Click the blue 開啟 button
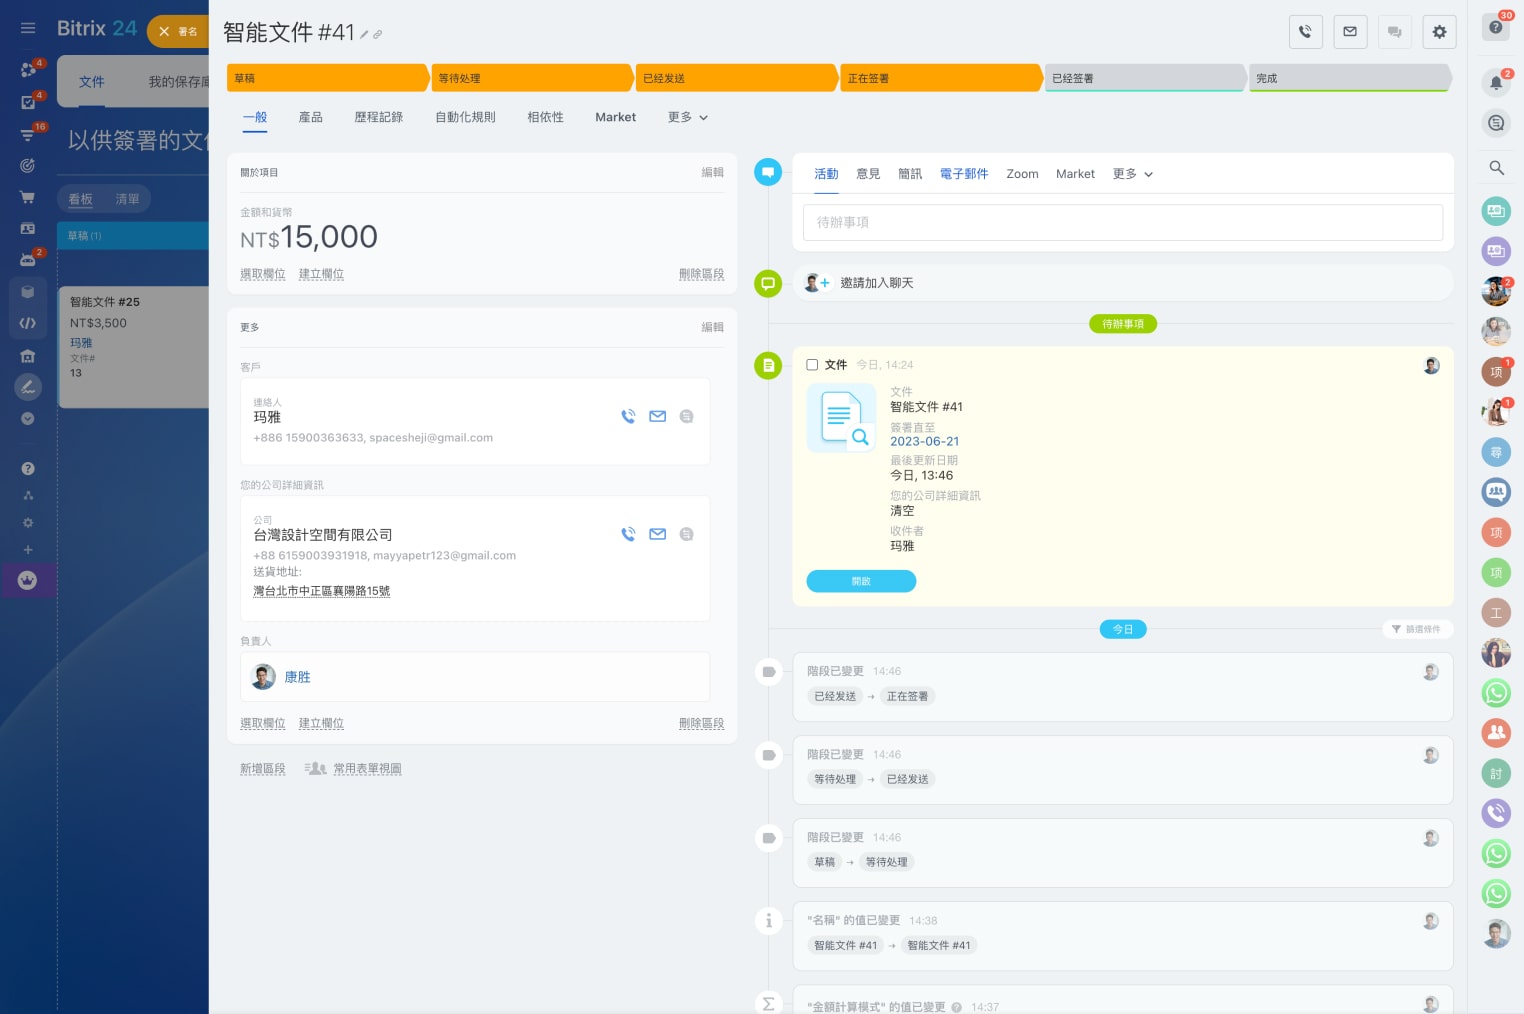The width and height of the screenshot is (1524, 1014). (x=861, y=581)
